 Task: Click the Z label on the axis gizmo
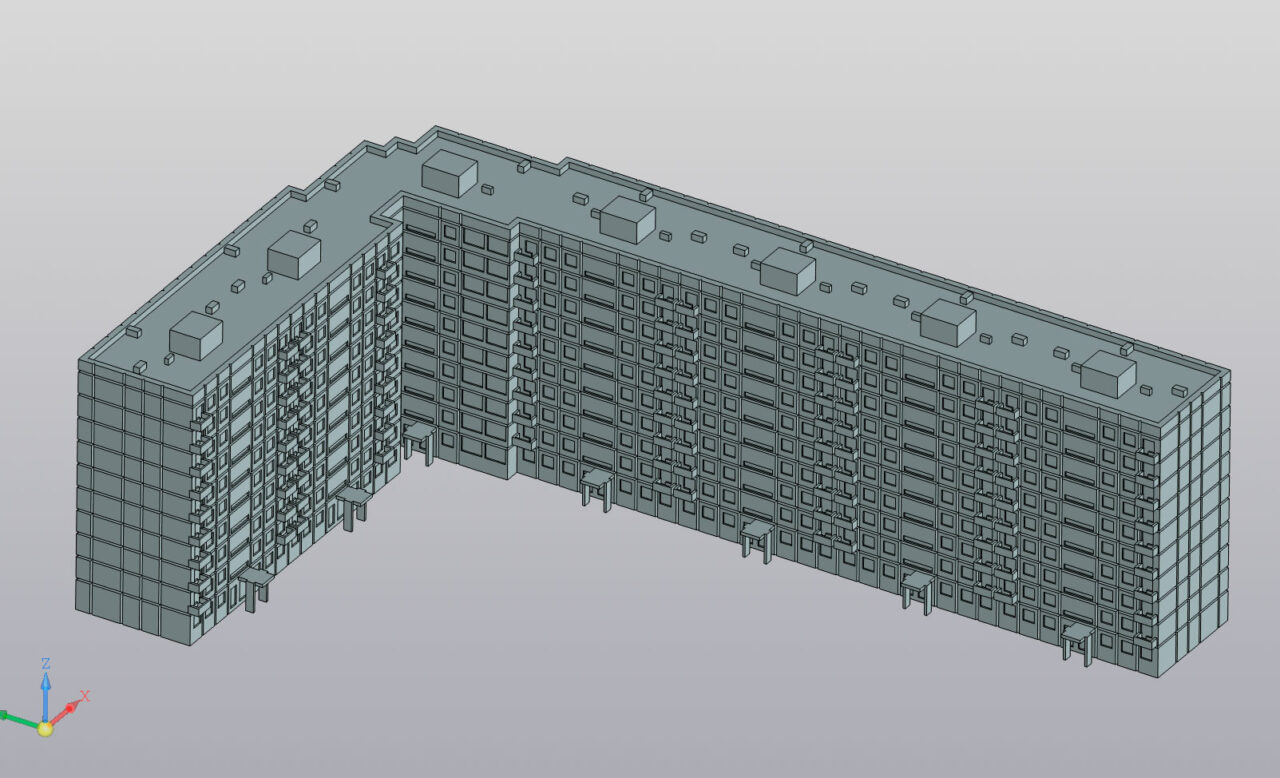(46, 663)
